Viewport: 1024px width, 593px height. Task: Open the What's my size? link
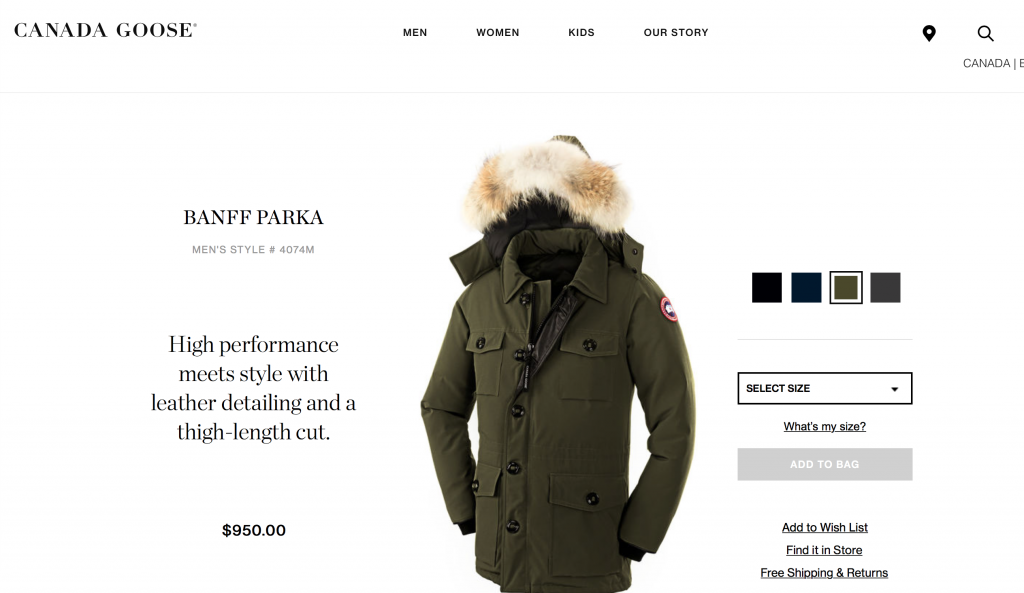click(825, 426)
